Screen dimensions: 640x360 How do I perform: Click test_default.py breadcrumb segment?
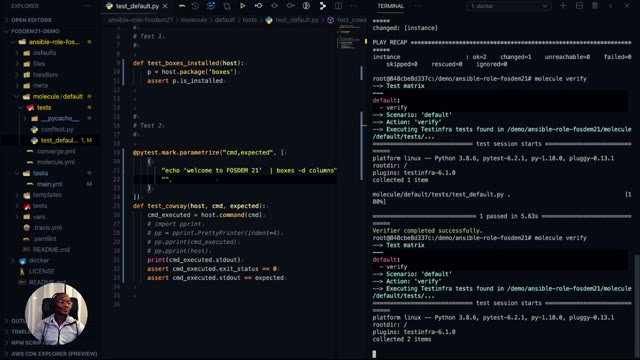tap(292, 20)
